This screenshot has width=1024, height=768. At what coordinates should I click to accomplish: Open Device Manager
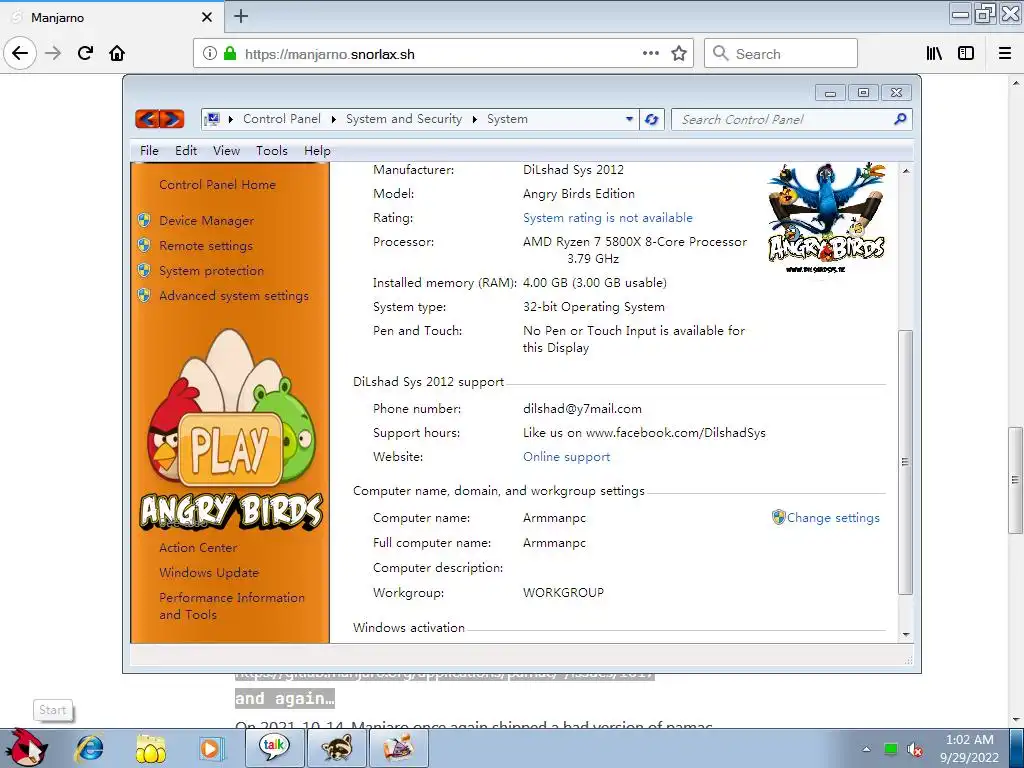click(206, 221)
